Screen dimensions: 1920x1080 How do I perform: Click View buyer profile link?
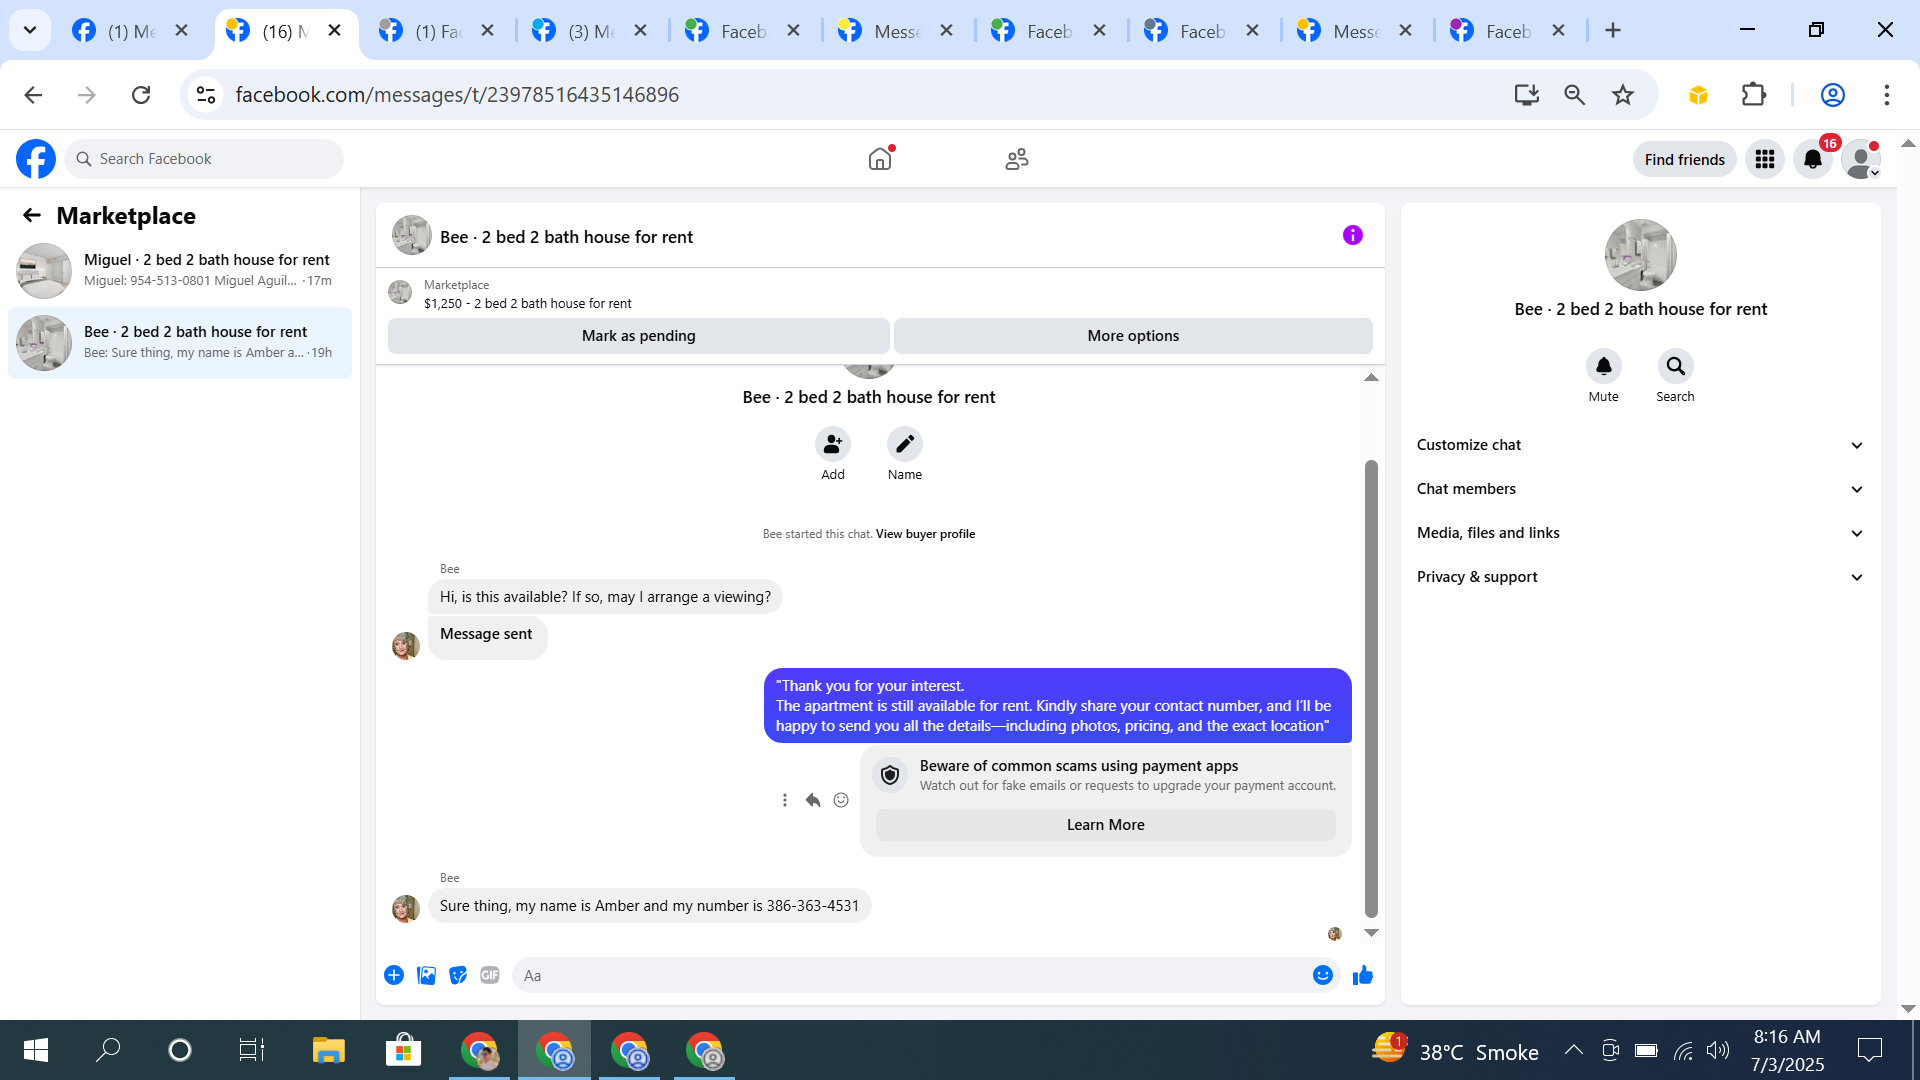click(x=925, y=534)
